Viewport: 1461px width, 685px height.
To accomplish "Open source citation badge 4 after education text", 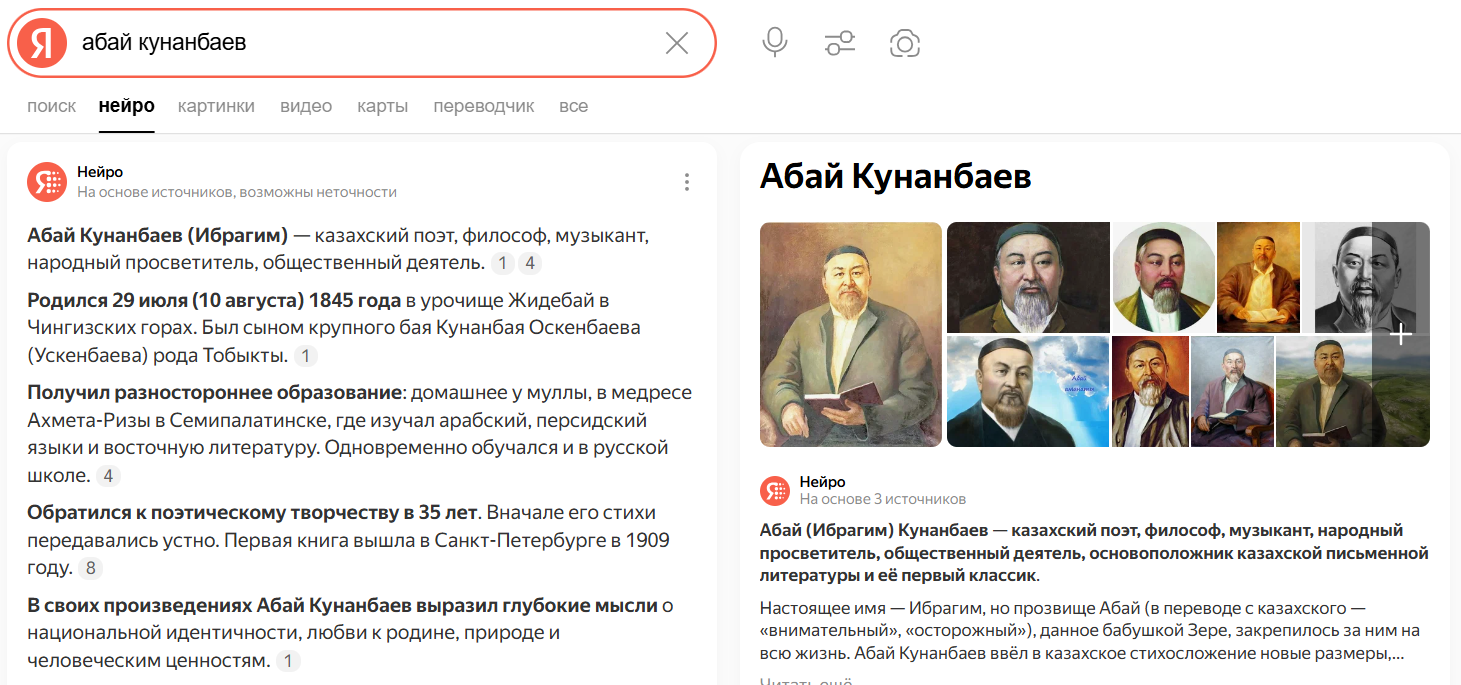I will pos(106,476).
